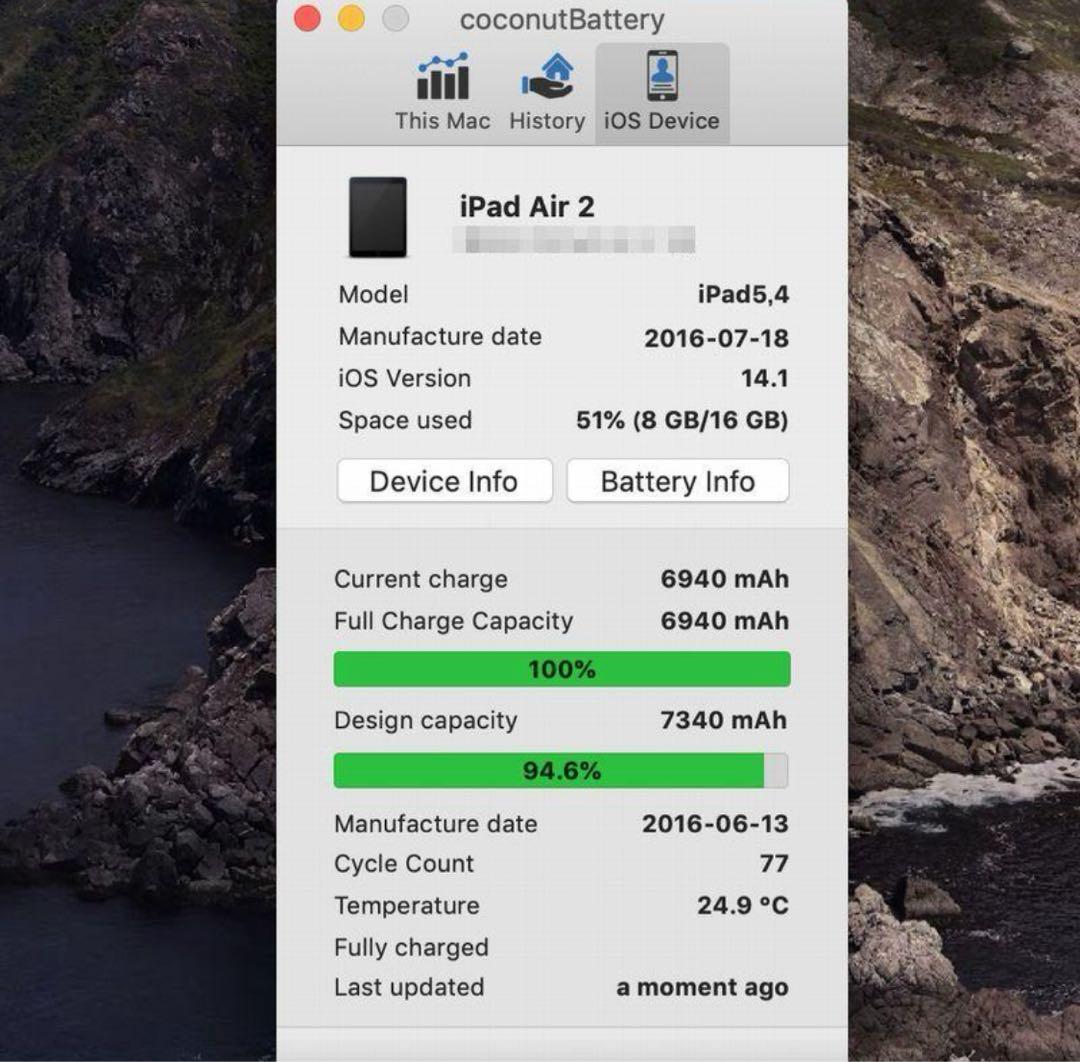The height and width of the screenshot is (1062, 1080).
Task: Click the Full Charge Capacity label
Action: pos(453,621)
